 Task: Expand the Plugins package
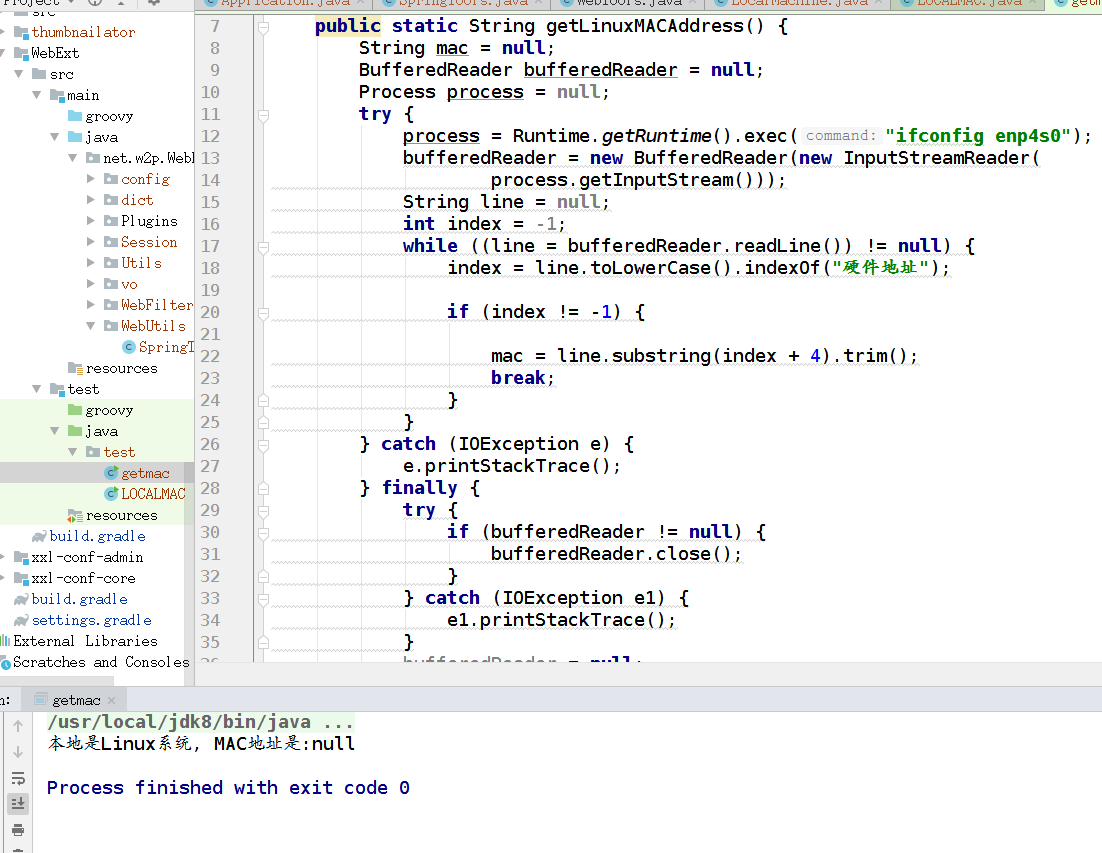point(90,221)
